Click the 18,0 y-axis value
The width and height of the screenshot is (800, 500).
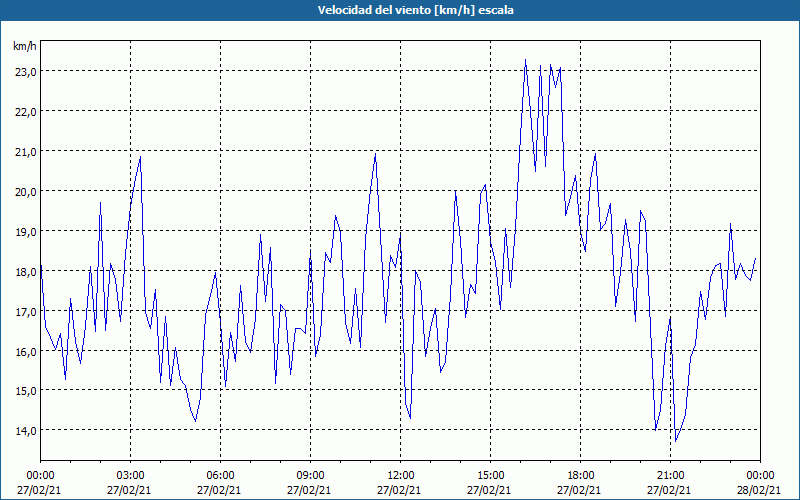point(25,271)
